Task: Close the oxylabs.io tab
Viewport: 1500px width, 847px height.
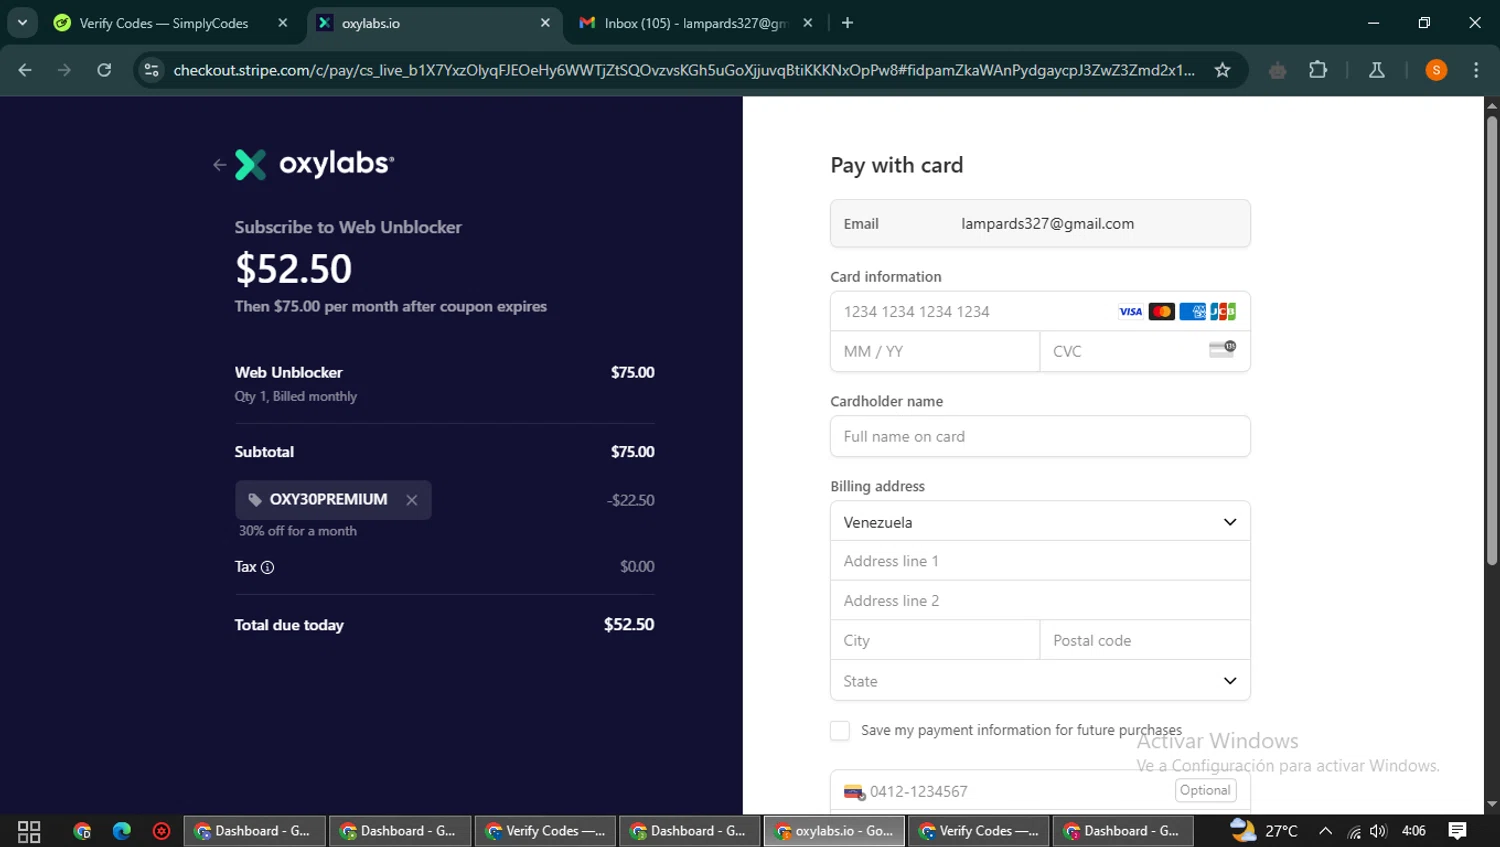Action: click(x=545, y=23)
